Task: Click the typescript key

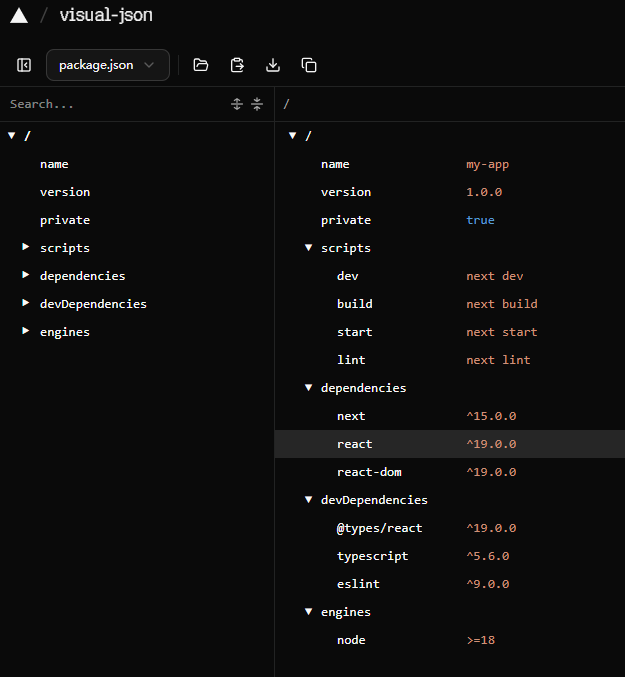Action: [372, 556]
